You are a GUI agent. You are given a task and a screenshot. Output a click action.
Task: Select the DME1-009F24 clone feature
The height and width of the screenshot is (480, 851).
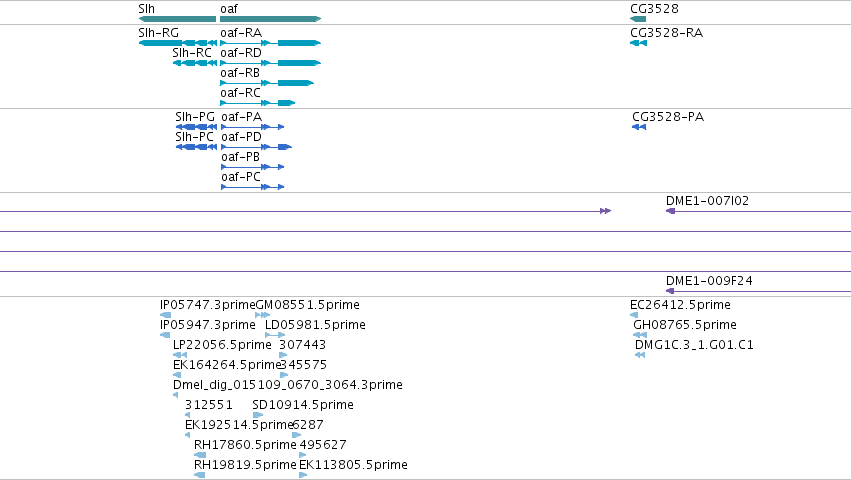758,291
